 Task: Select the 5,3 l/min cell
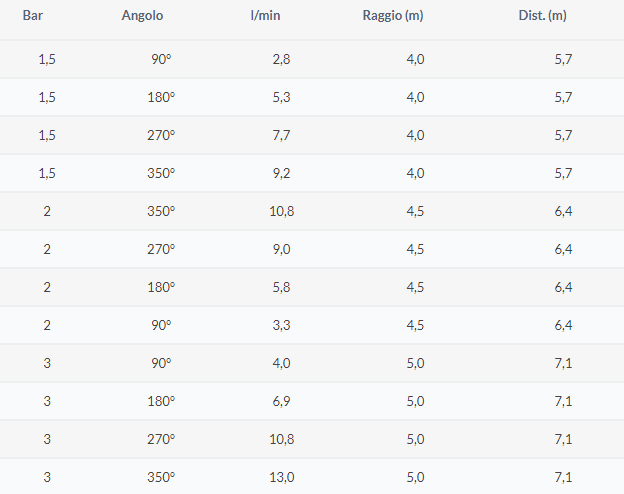click(281, 98)
